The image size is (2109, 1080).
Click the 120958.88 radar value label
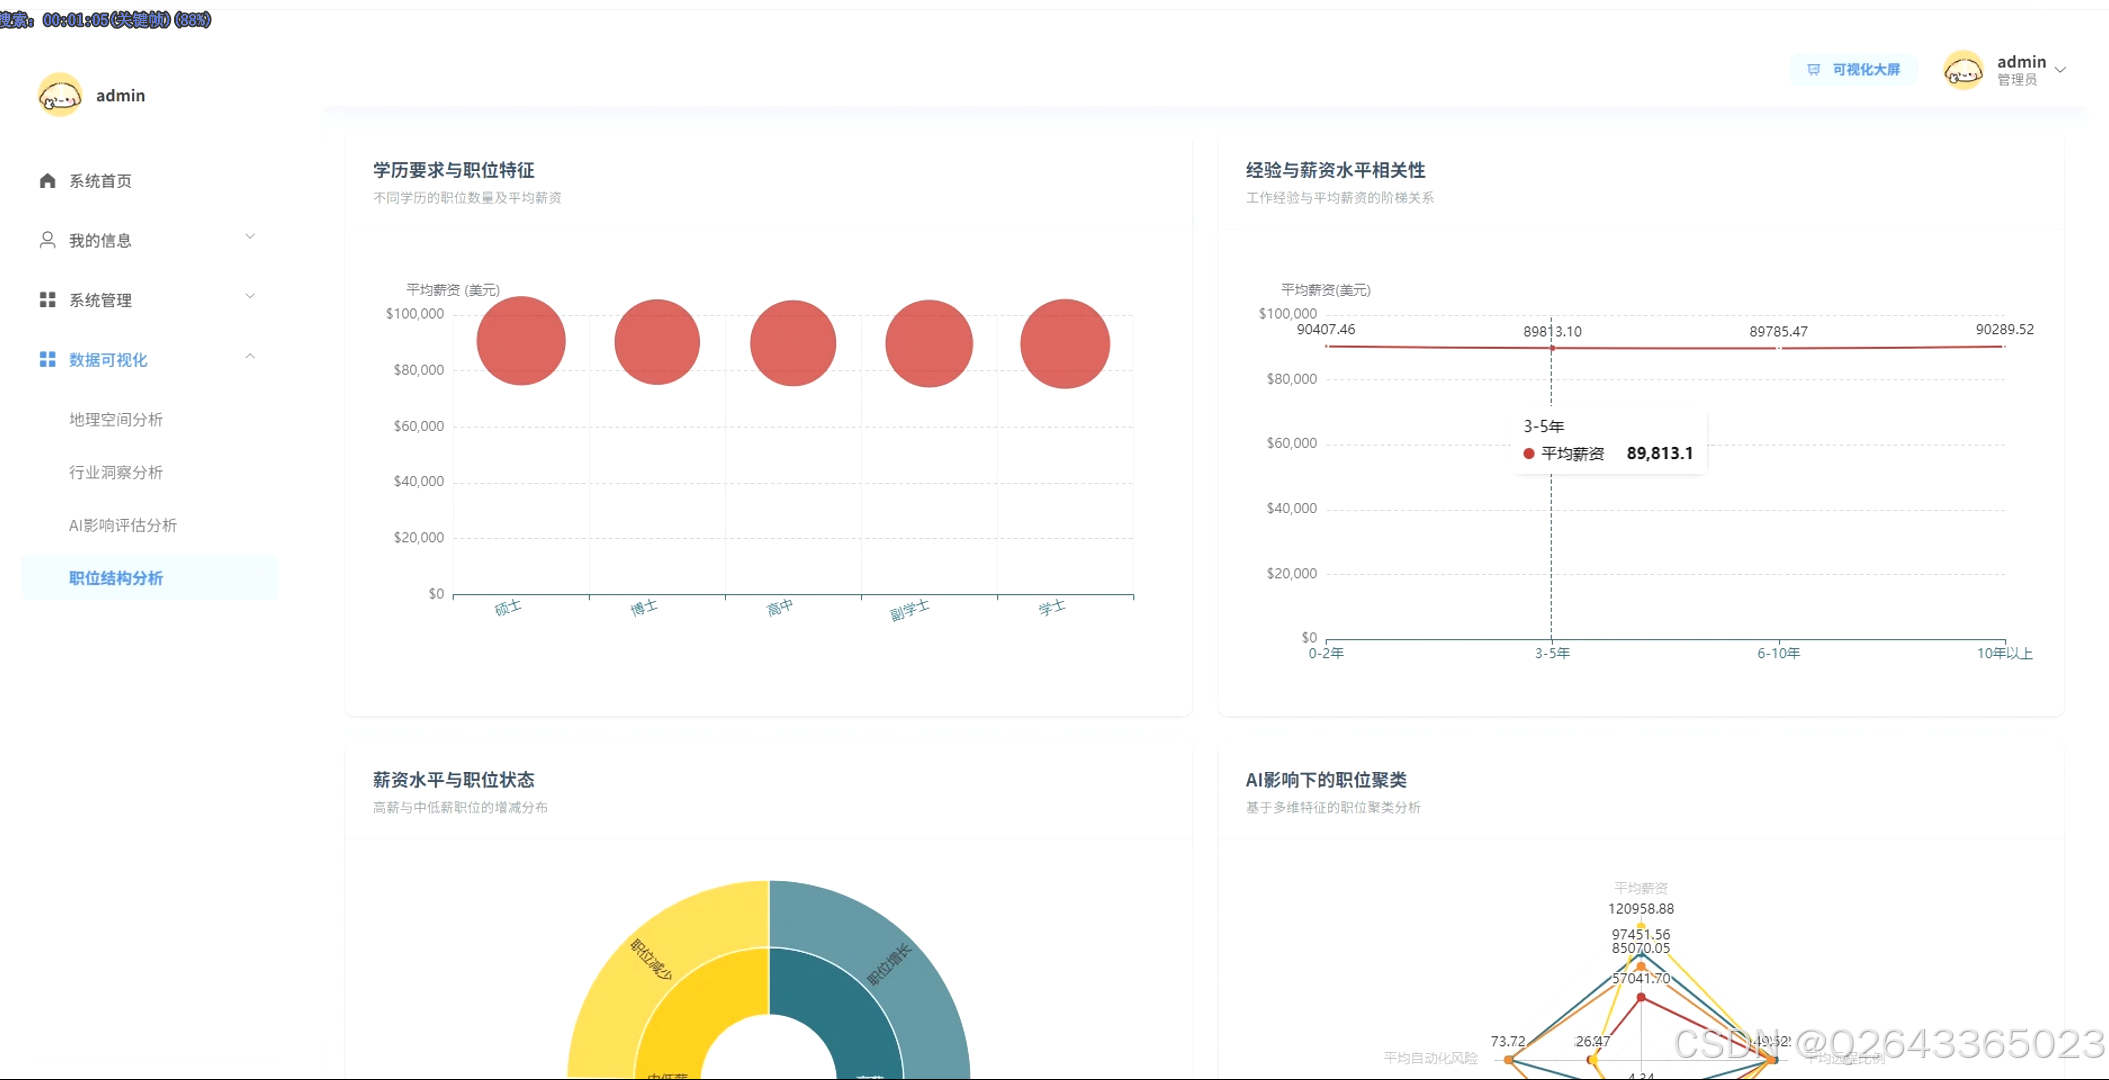click(1641, 909)
